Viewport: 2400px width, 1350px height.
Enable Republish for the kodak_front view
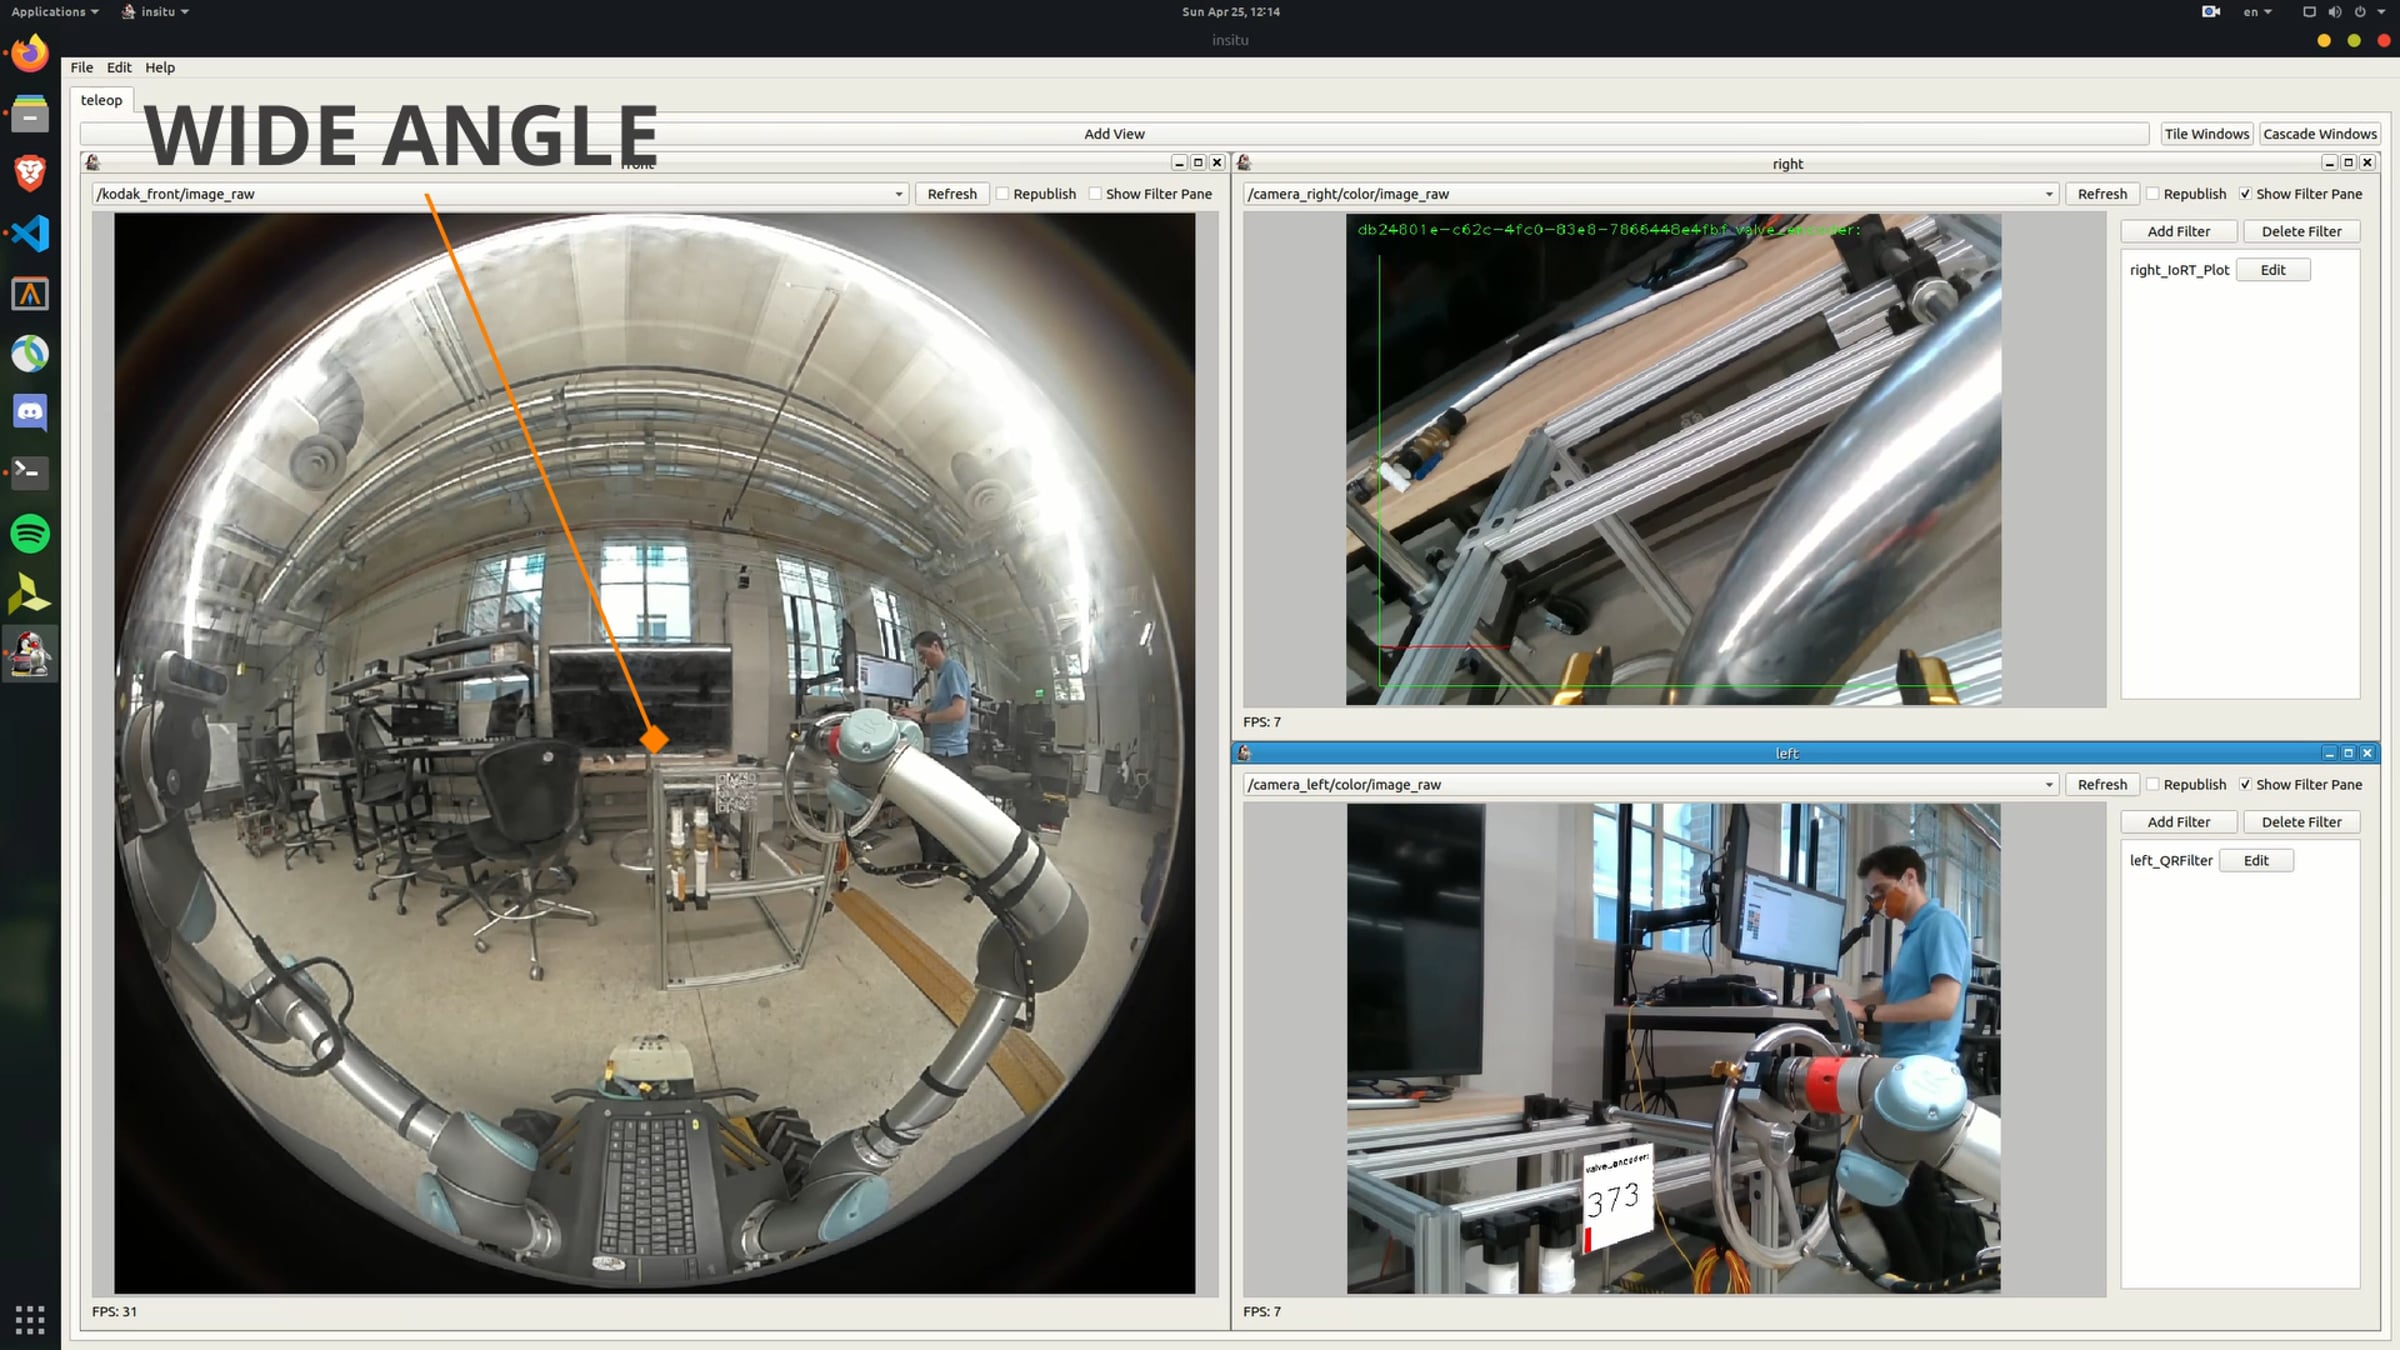[1003, 194]
